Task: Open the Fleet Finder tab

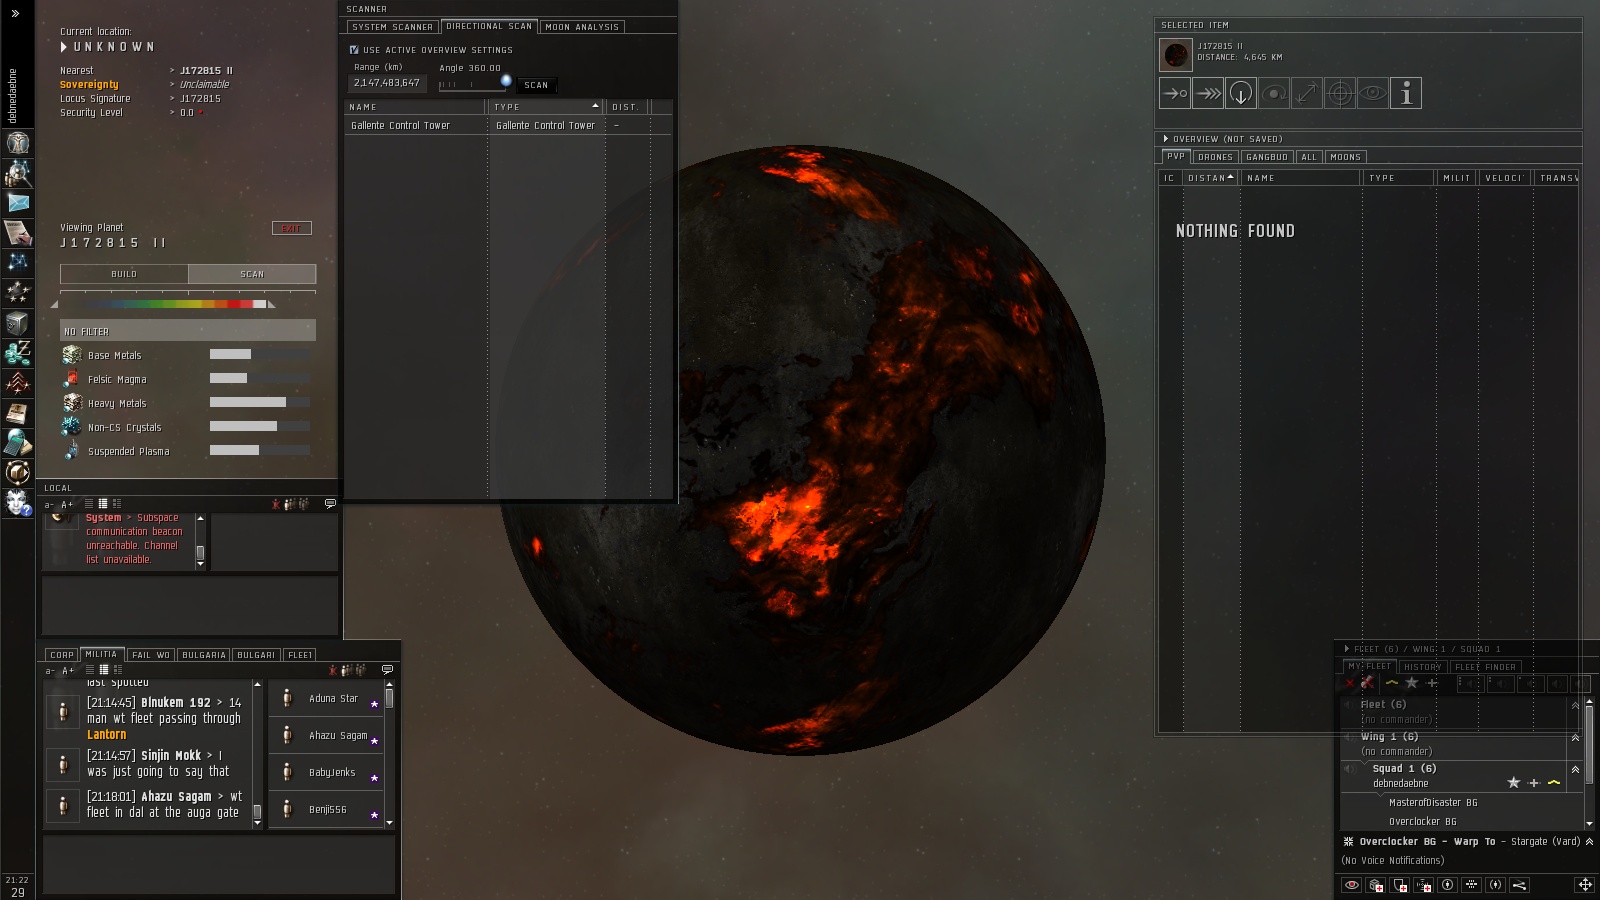Action: (x=1485, y=667)
